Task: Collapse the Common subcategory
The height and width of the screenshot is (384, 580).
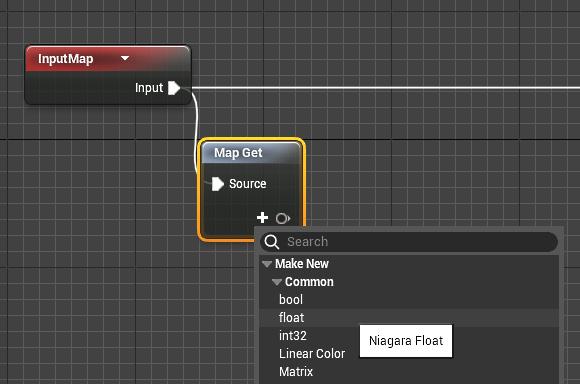Action: (x=277, y=282)
